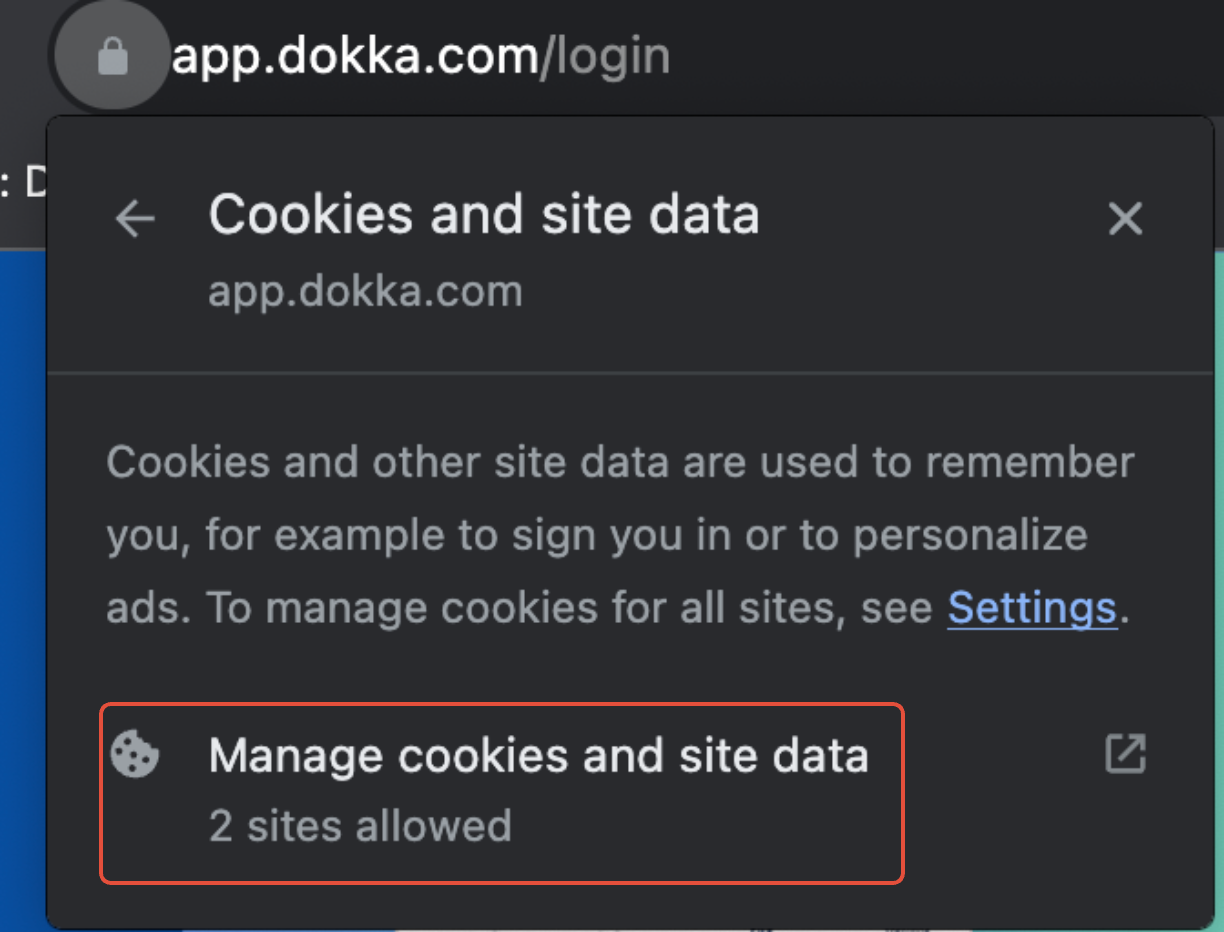Click the "2 sites allowed" subtext
This screenshot has height=932, width=1224.
360,827
